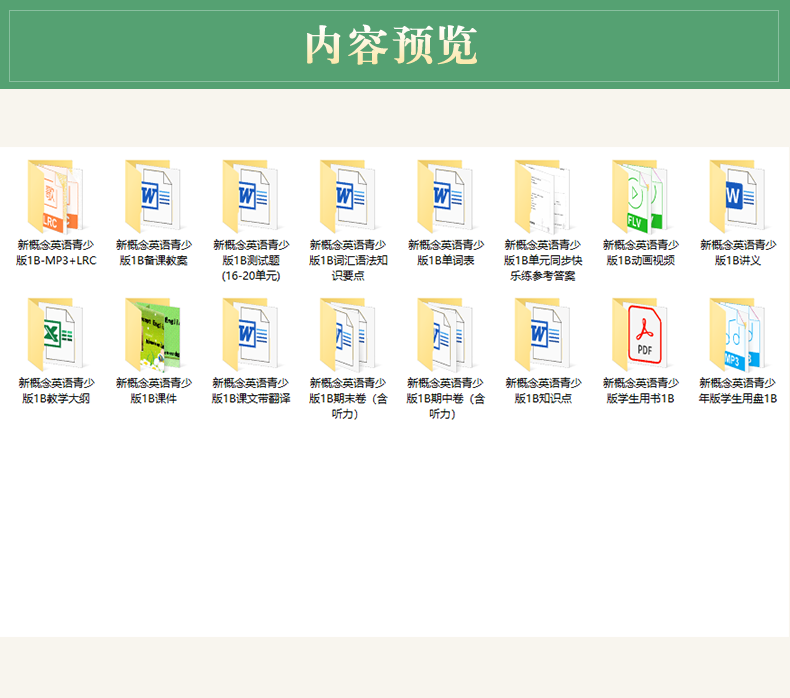The width and height of the screenshot is (790, 698).
Task: Select the 版1B单词表 folder icon
Action: point(445,197)
